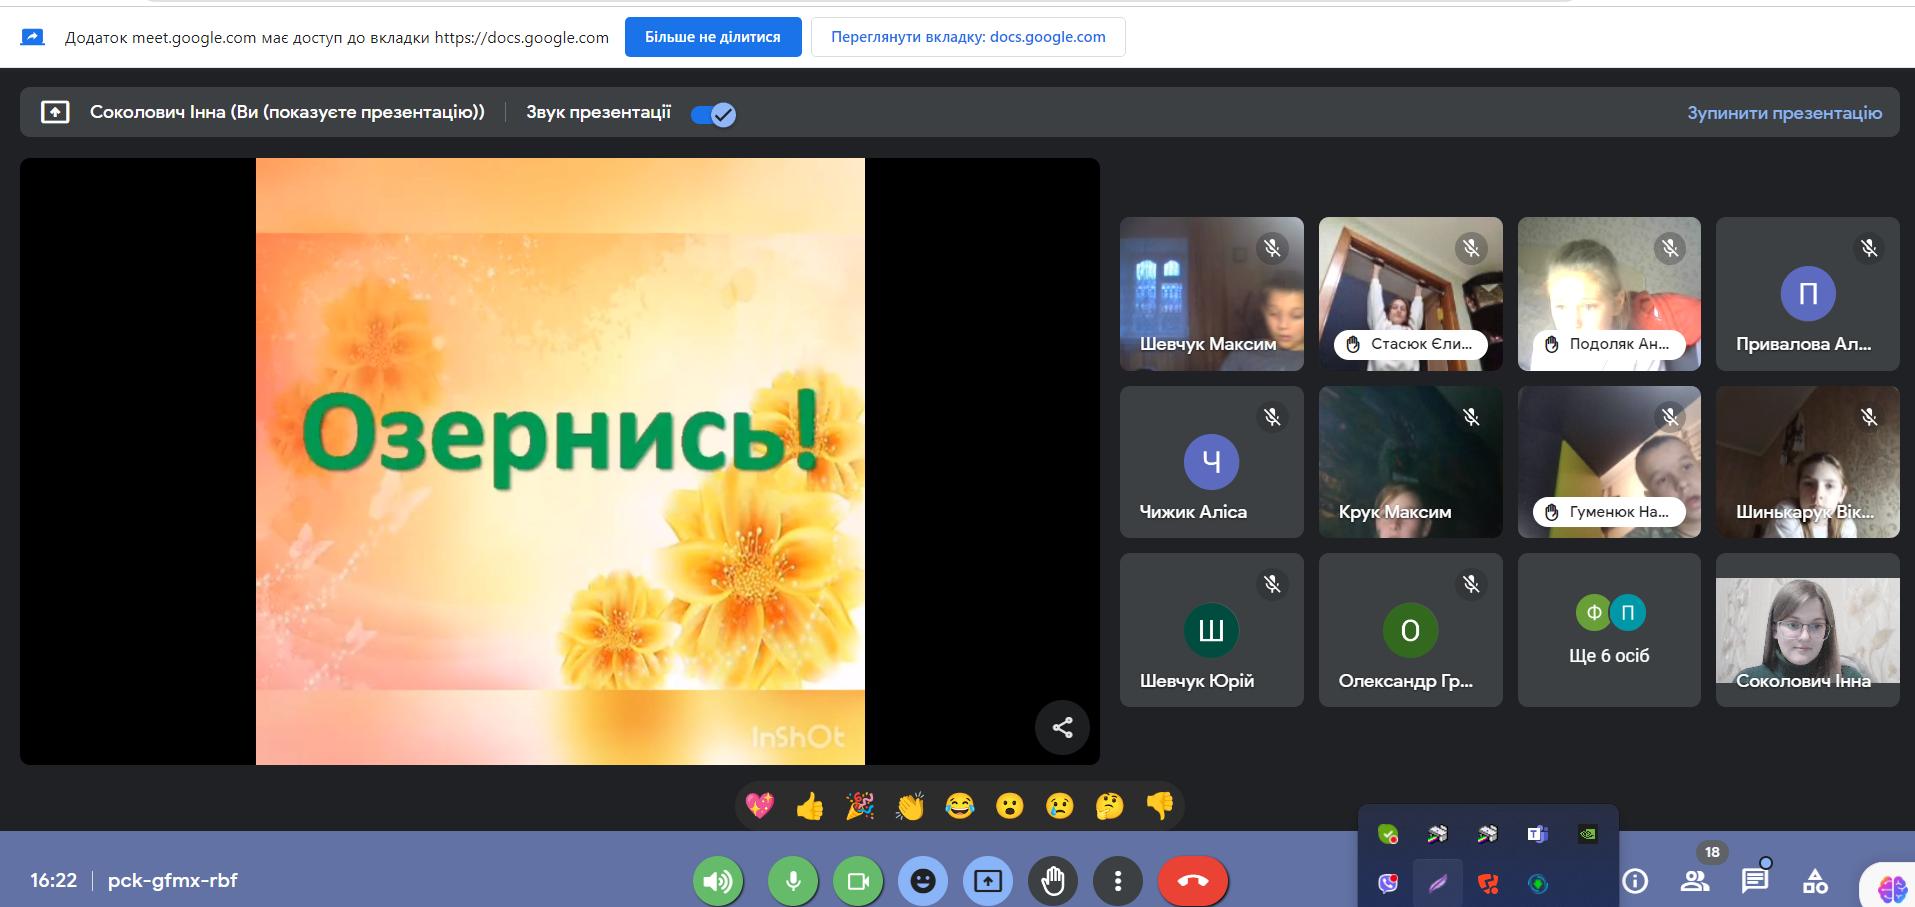Viewport: 1915px width, 907px height.
Task: Send the thumbs up reaction
Action: pos(810,805)
